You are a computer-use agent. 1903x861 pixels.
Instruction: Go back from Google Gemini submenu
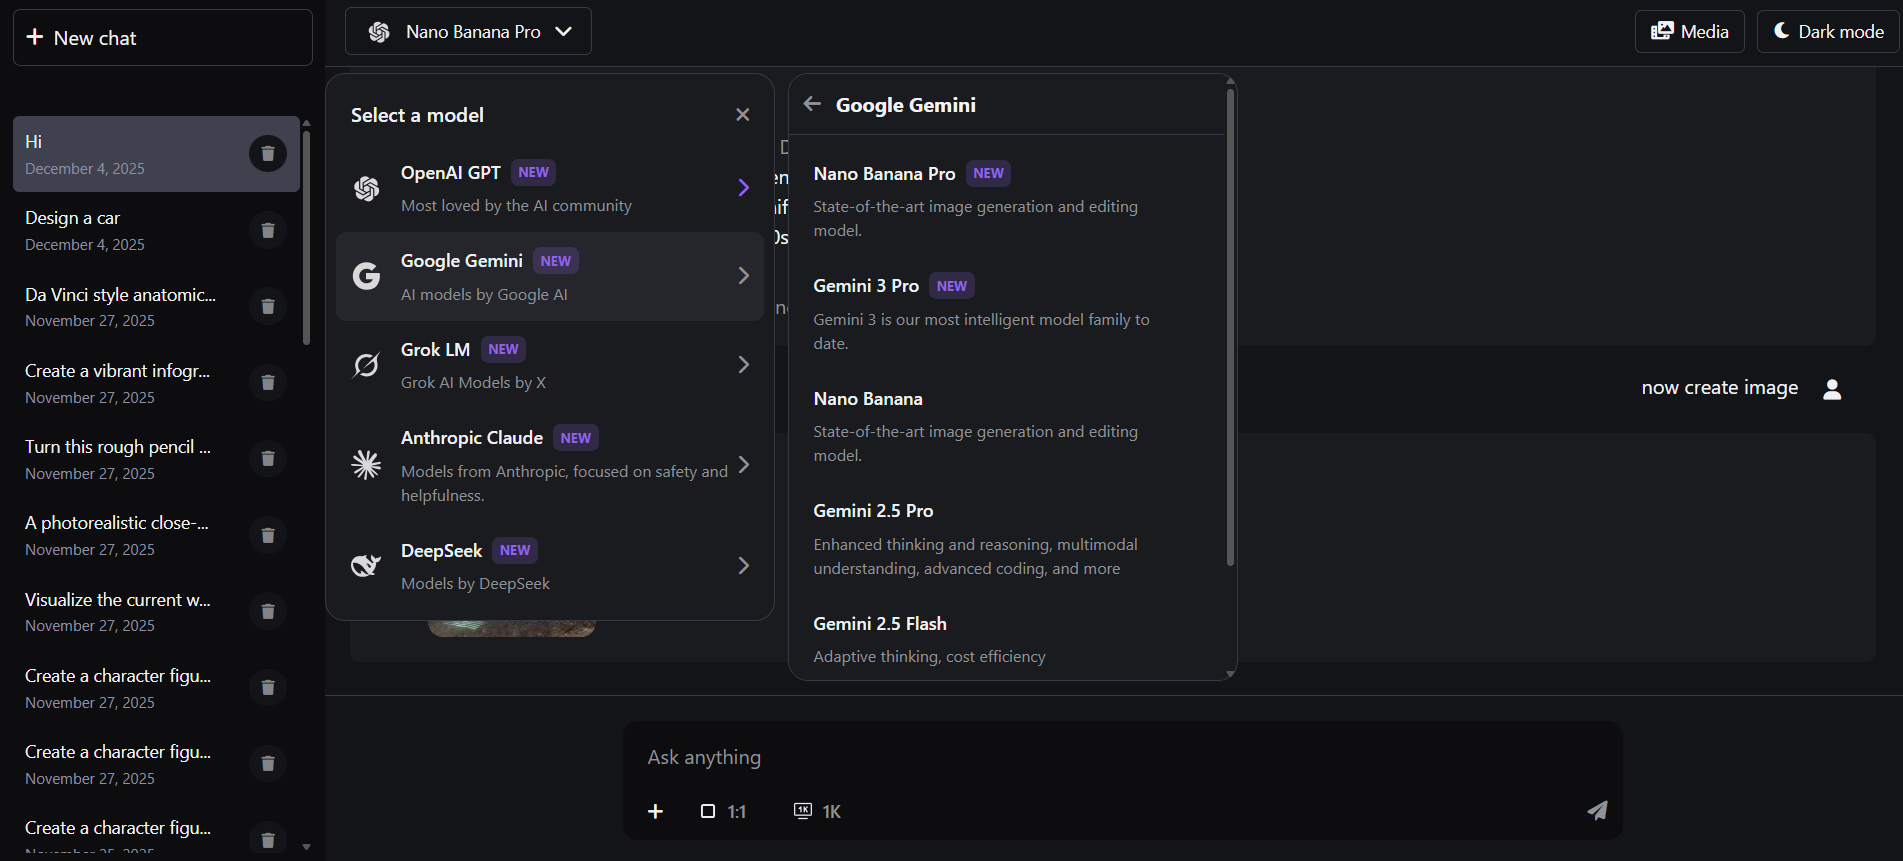(x=812, y=104)
